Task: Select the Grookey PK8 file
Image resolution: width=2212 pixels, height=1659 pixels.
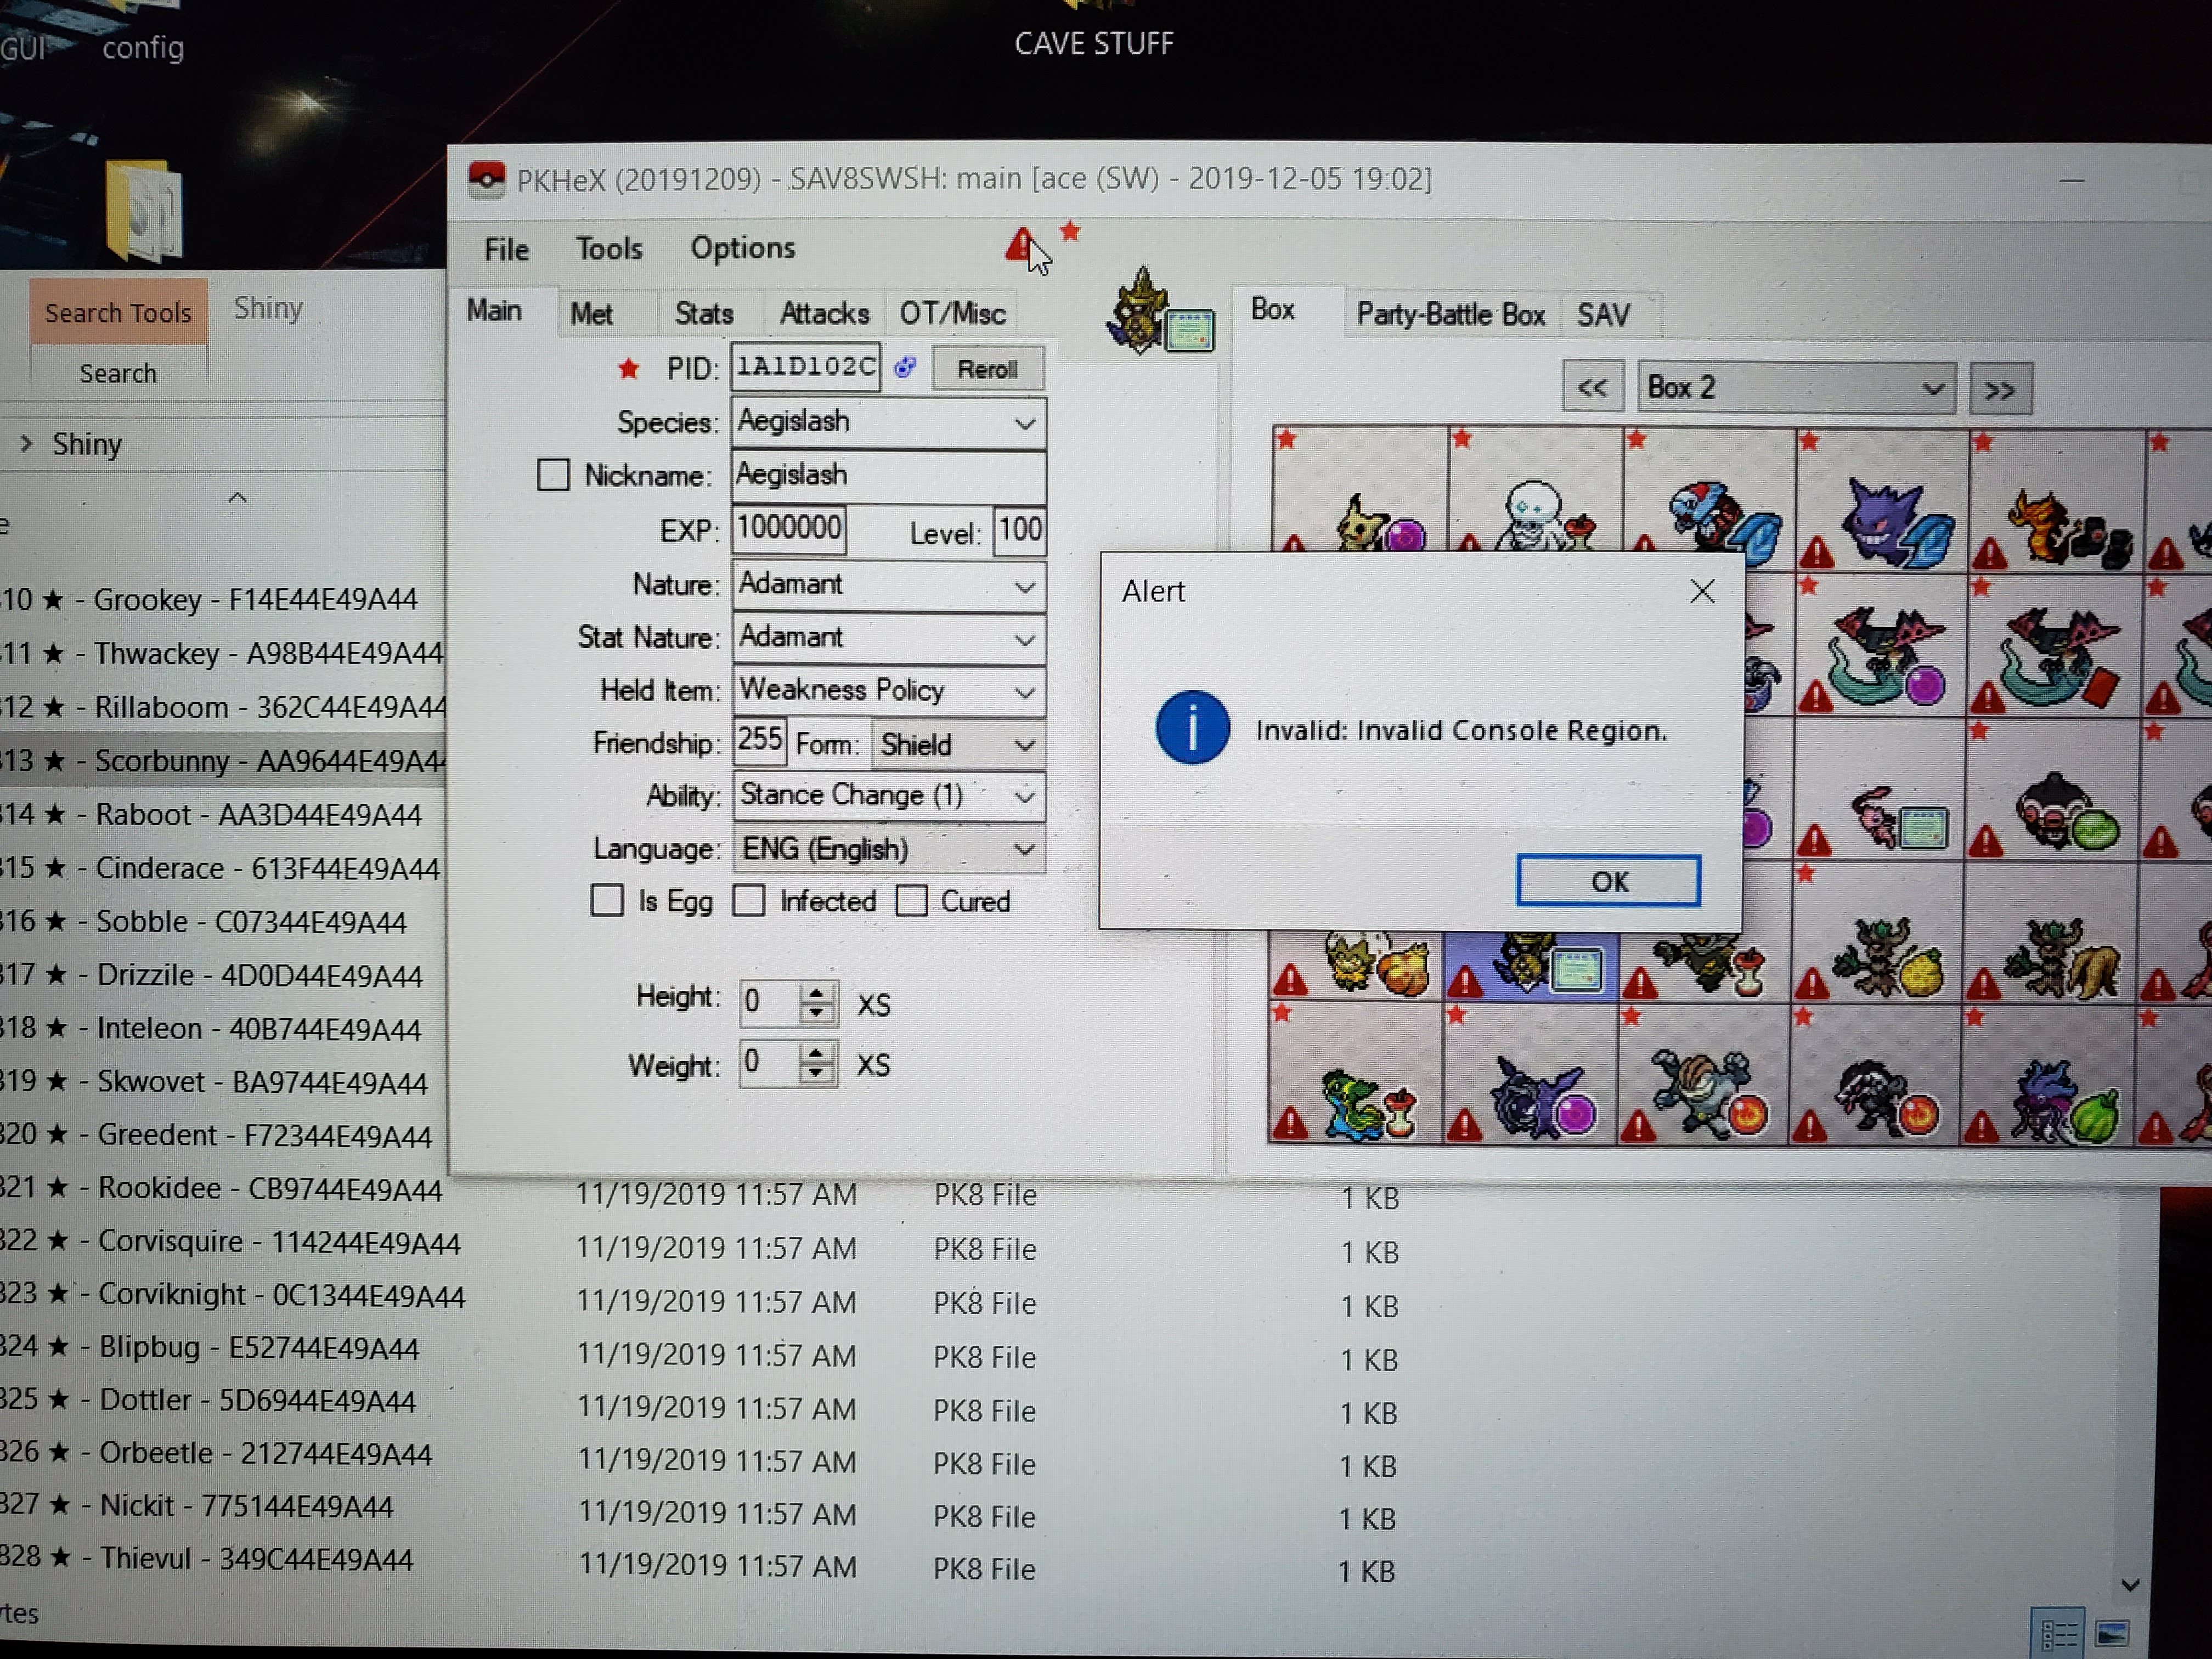Action: click(208, 599)
